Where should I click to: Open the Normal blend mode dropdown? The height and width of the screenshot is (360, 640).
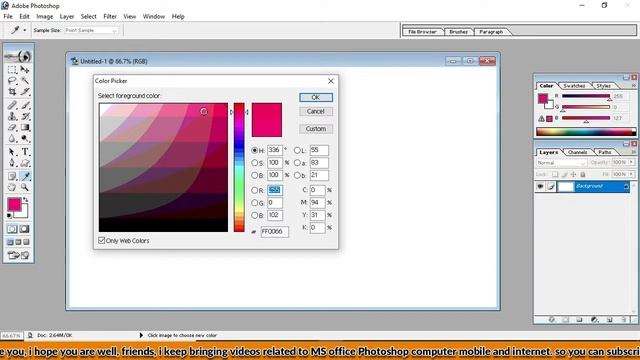[562, 162]
